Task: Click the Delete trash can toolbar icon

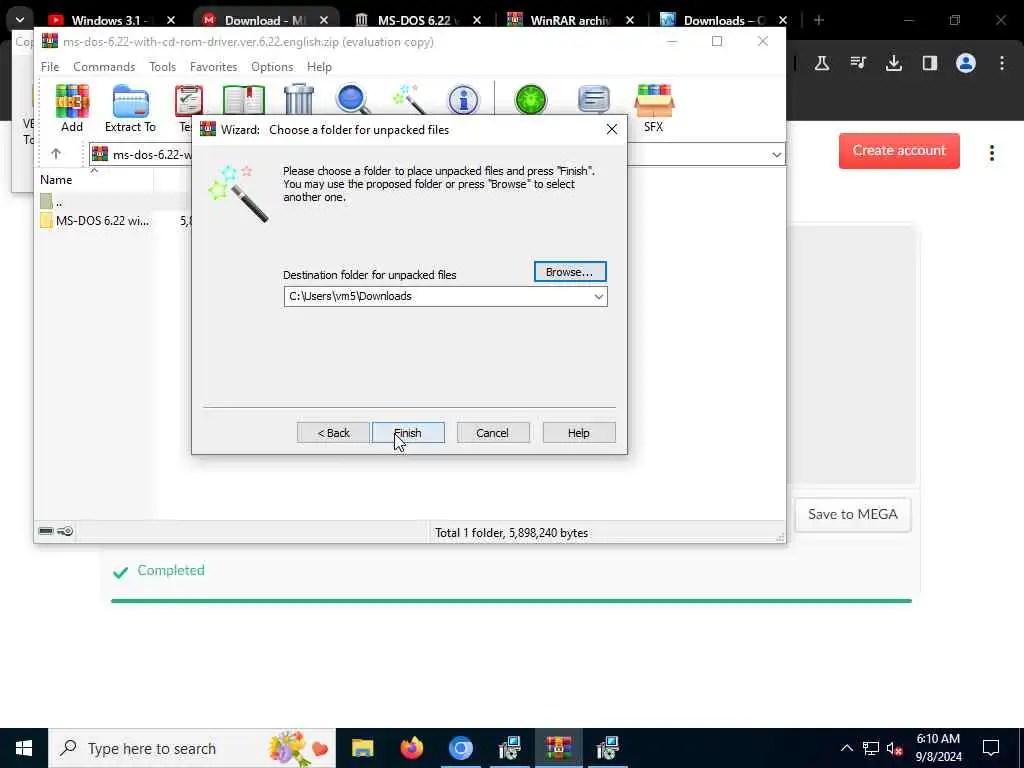Action: (x=299, y=100)
